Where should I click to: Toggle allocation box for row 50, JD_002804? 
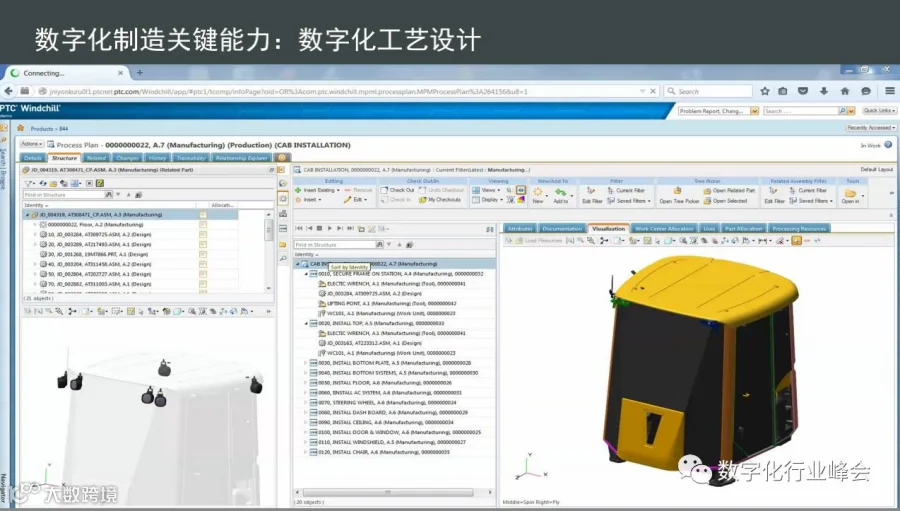click(203, 274)
